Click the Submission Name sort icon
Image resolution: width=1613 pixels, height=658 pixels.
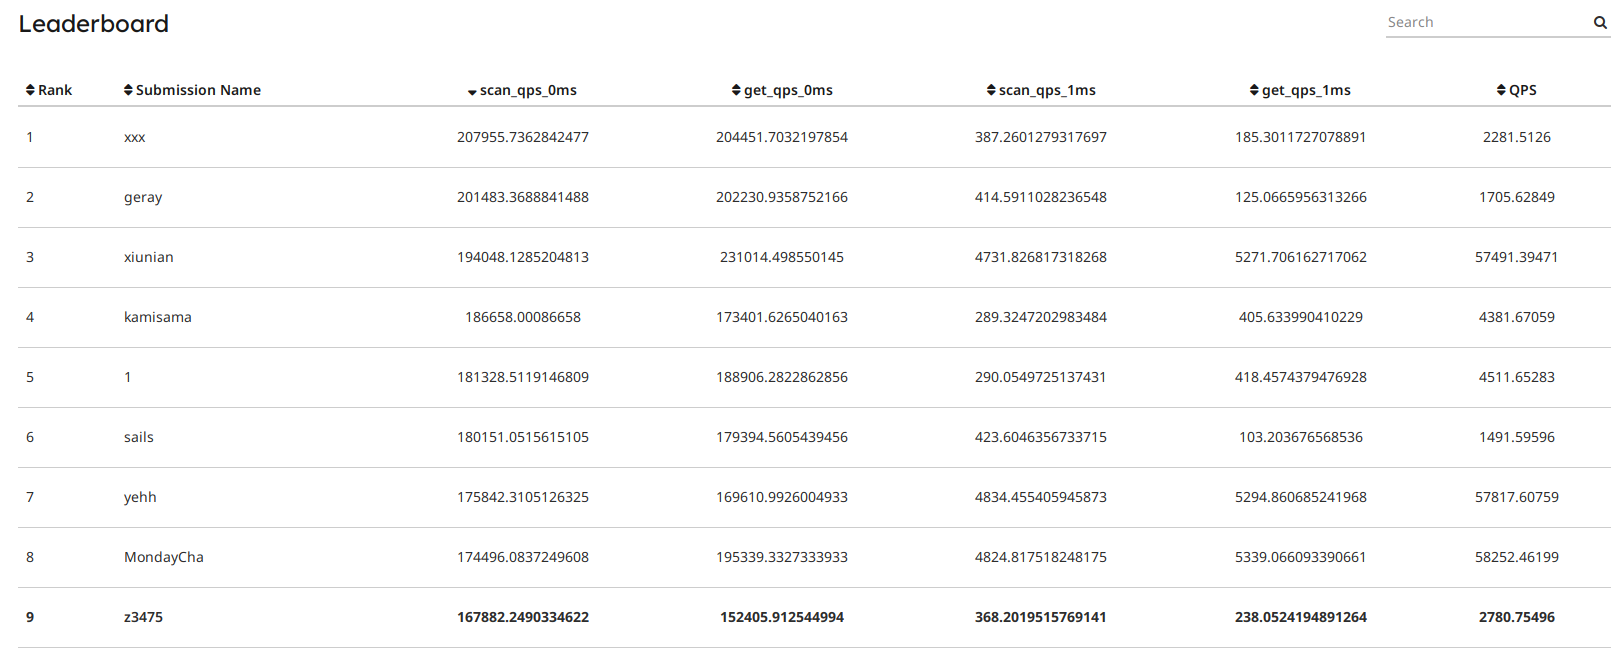pyautogui.click(x=128, y=90)
